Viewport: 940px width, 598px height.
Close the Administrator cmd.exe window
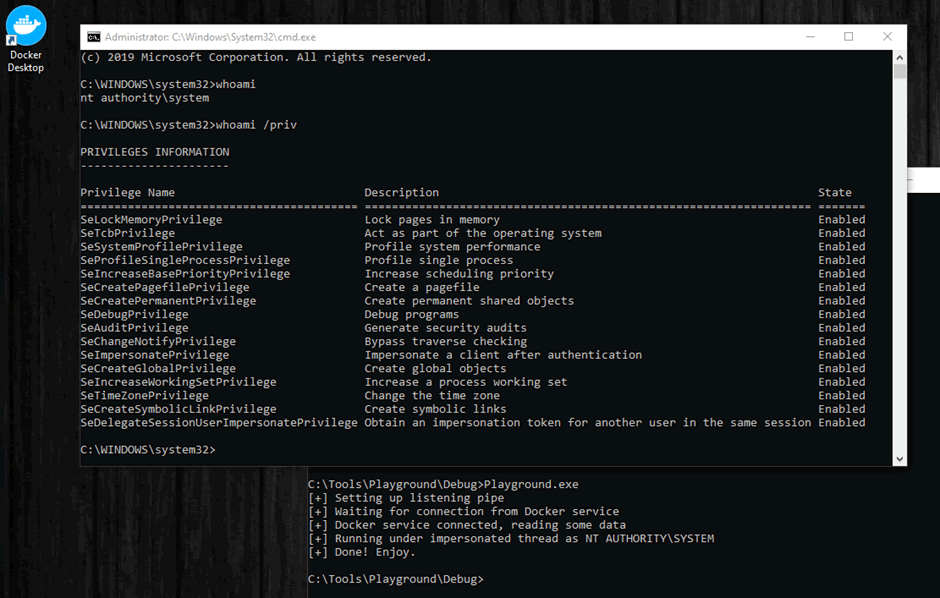pyautogui.click(x=887, y=37)
